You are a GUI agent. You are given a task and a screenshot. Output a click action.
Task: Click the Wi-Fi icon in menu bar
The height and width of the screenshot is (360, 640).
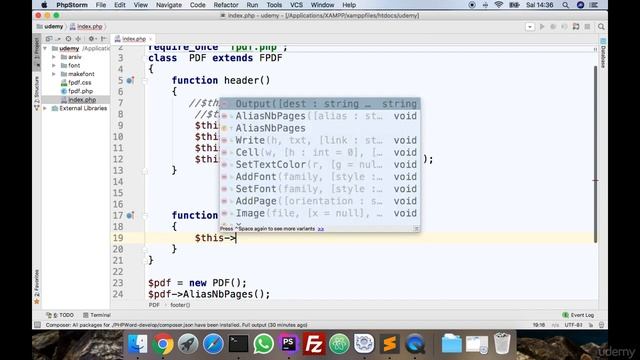(x=498, y=5)
